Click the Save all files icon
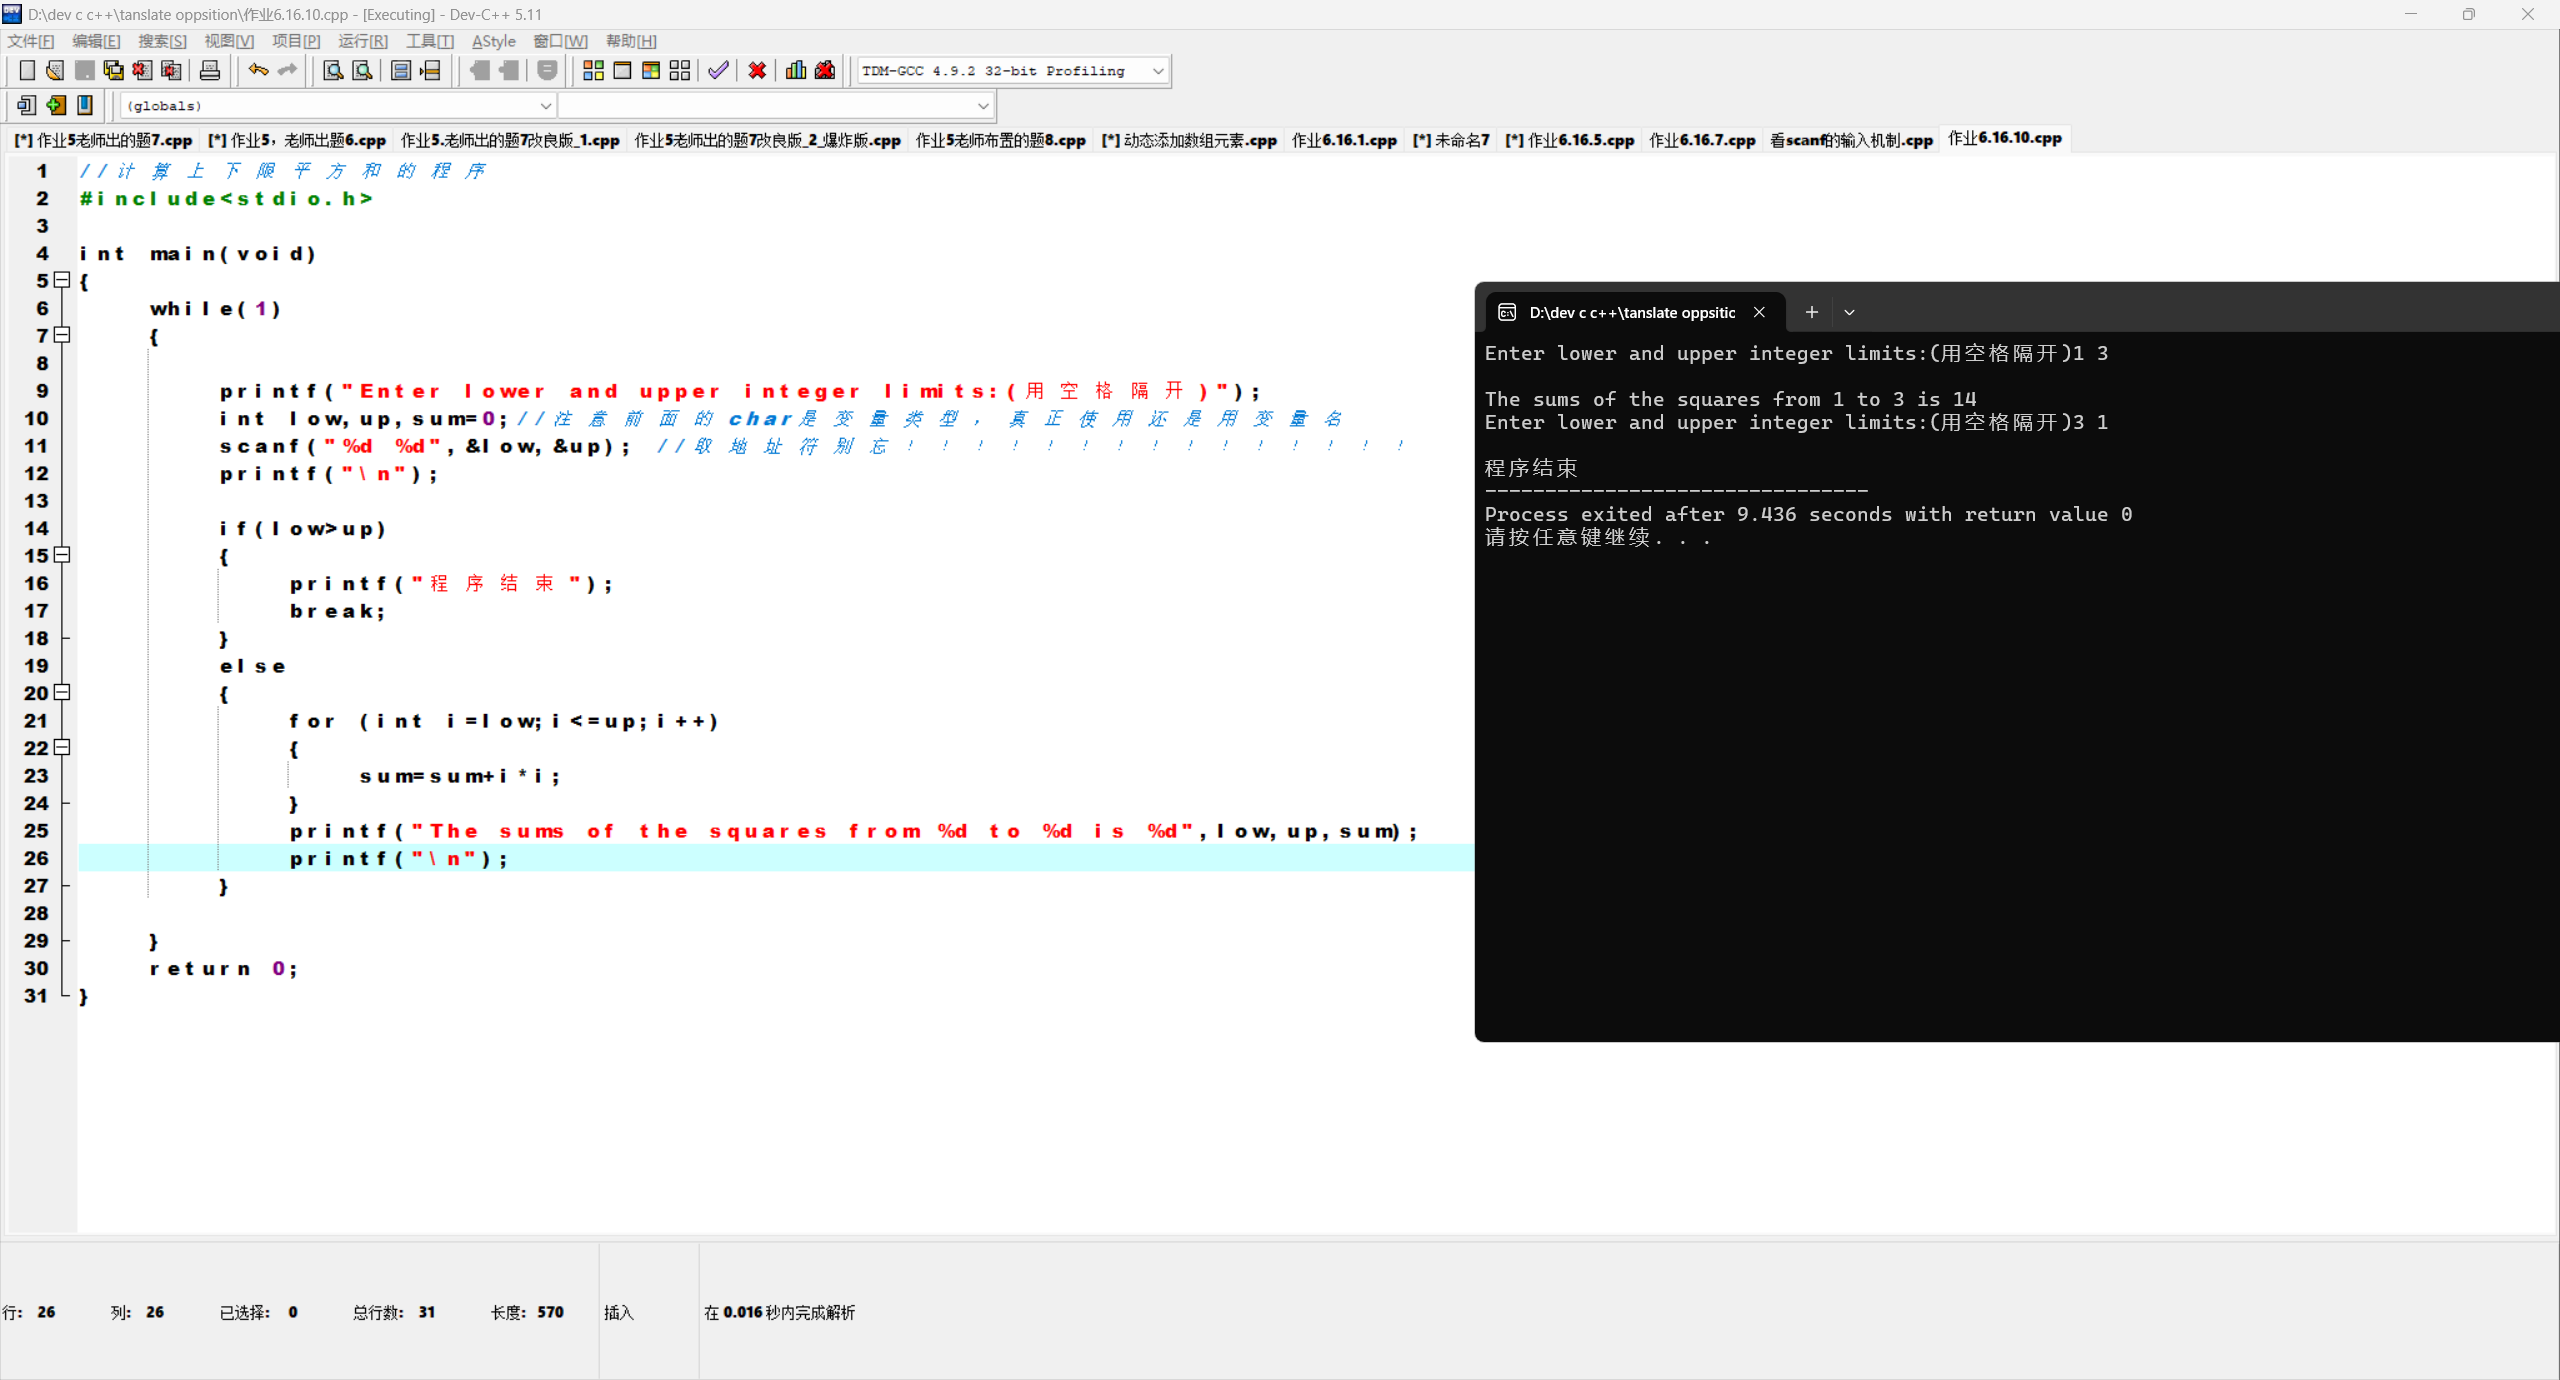Screen dimensions: 2560x1380 [x=114, y=70]
